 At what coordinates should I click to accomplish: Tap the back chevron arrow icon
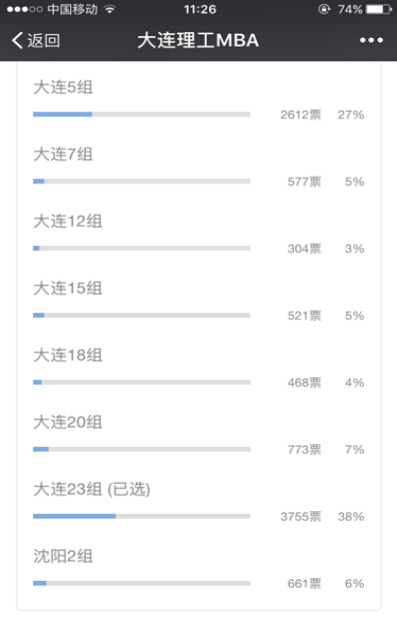17,40
